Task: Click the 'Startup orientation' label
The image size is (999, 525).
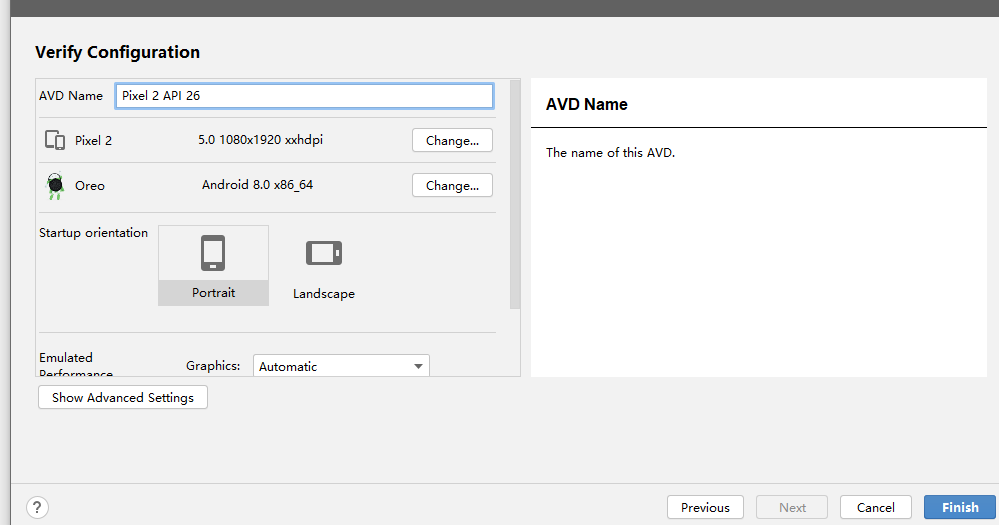Action: click(94, 233)
